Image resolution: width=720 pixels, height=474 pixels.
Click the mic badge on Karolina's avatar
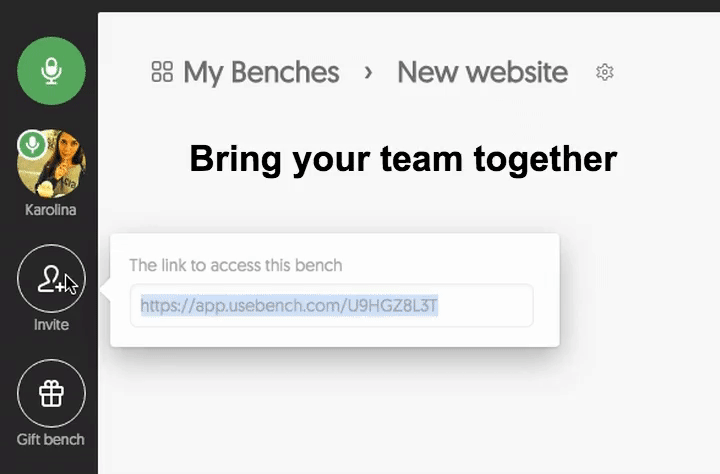pos(32,146)
